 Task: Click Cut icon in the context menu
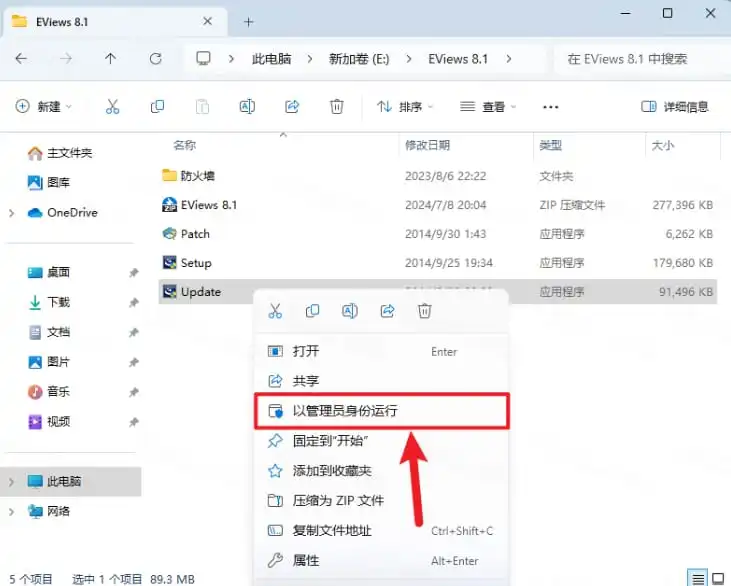coord(275,311)
